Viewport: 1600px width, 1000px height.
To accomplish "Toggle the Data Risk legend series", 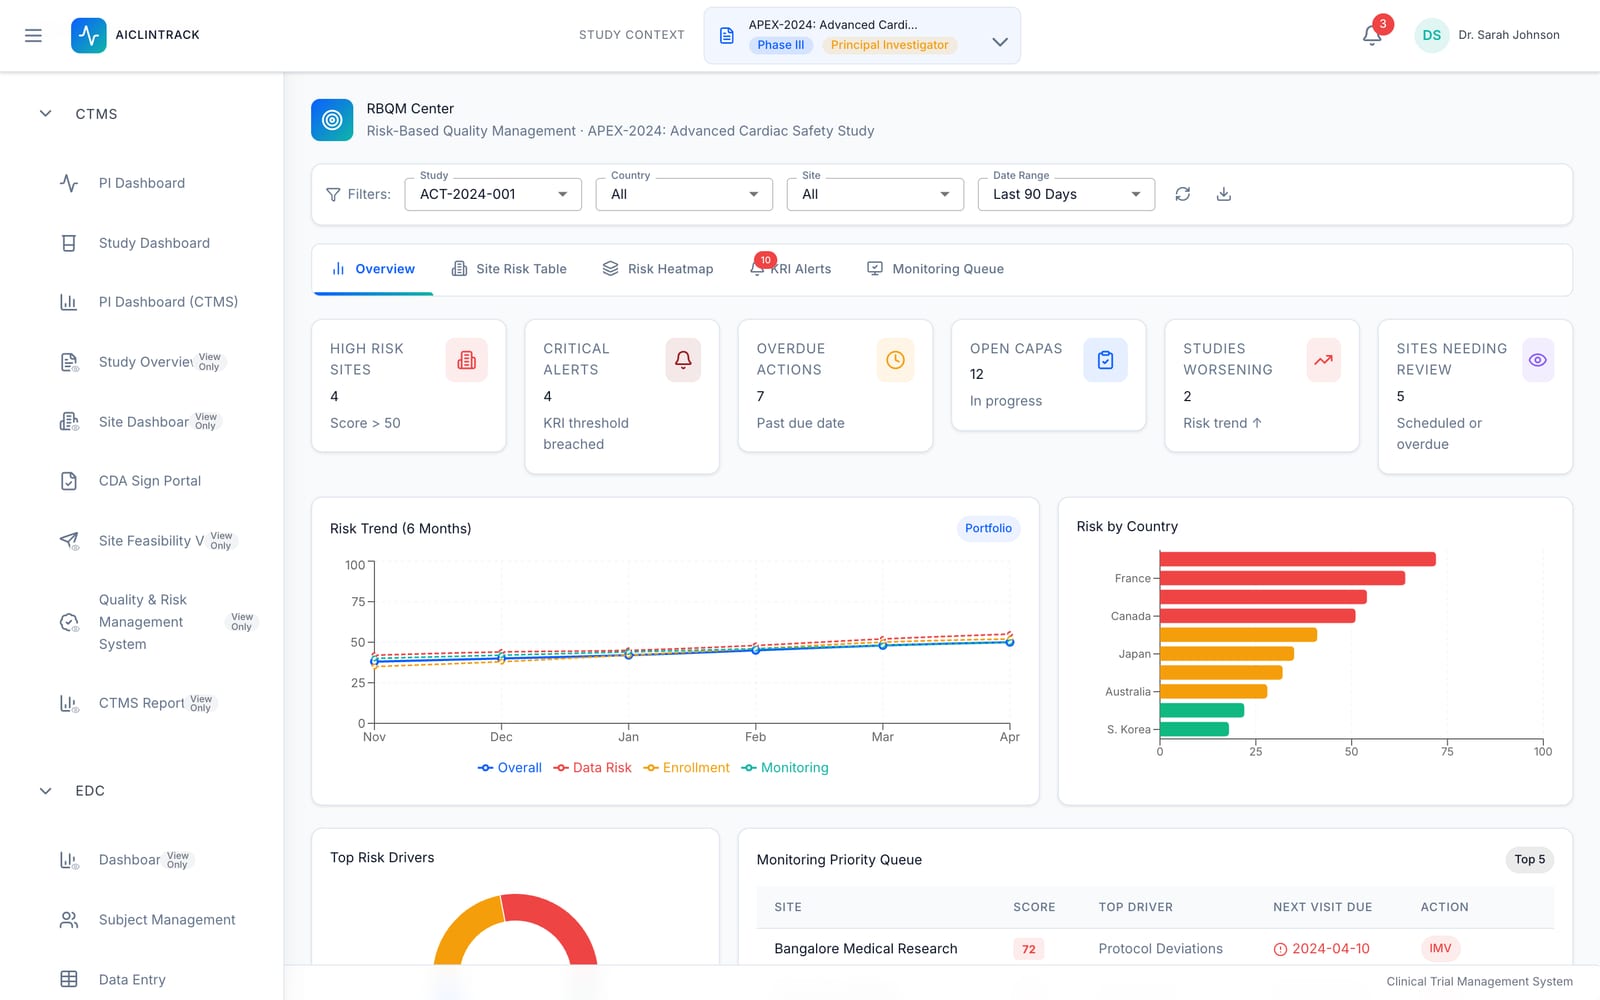I will click(x=592, y=768).
